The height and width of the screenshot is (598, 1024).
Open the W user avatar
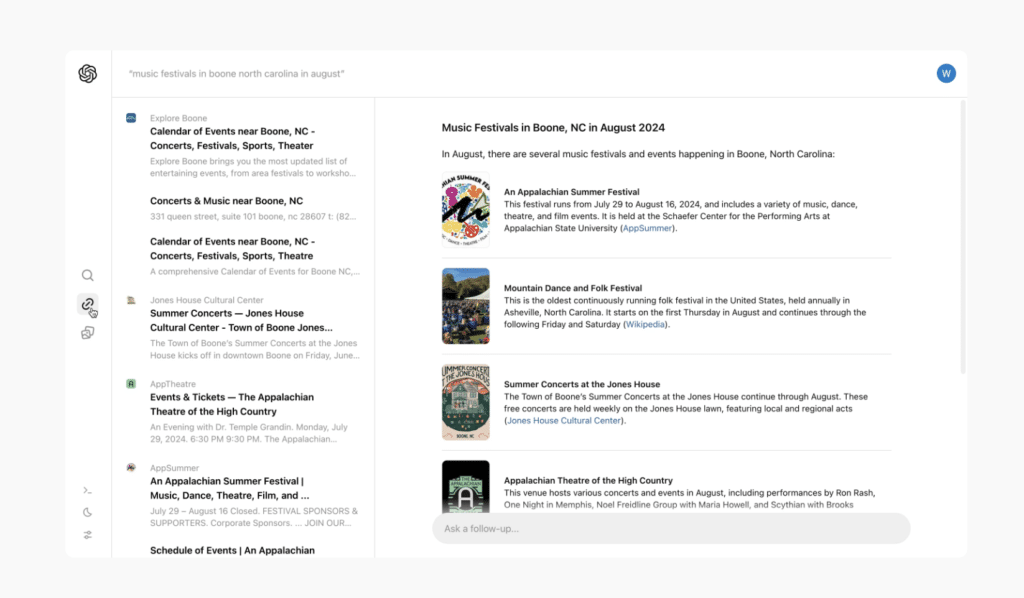(946, 74)
